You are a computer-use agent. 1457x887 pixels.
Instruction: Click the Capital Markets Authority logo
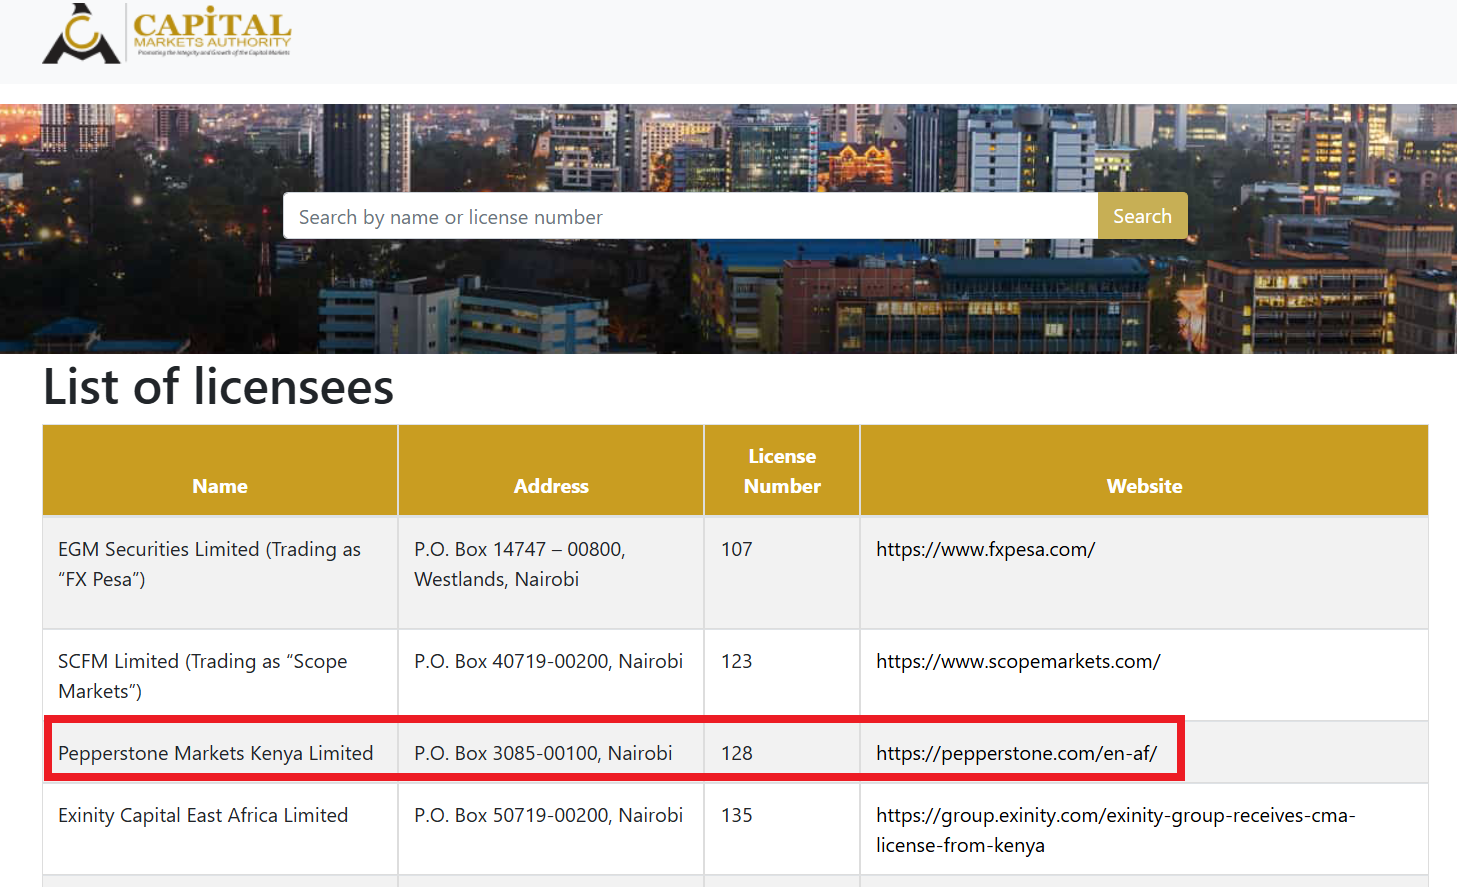coord(167,35)
